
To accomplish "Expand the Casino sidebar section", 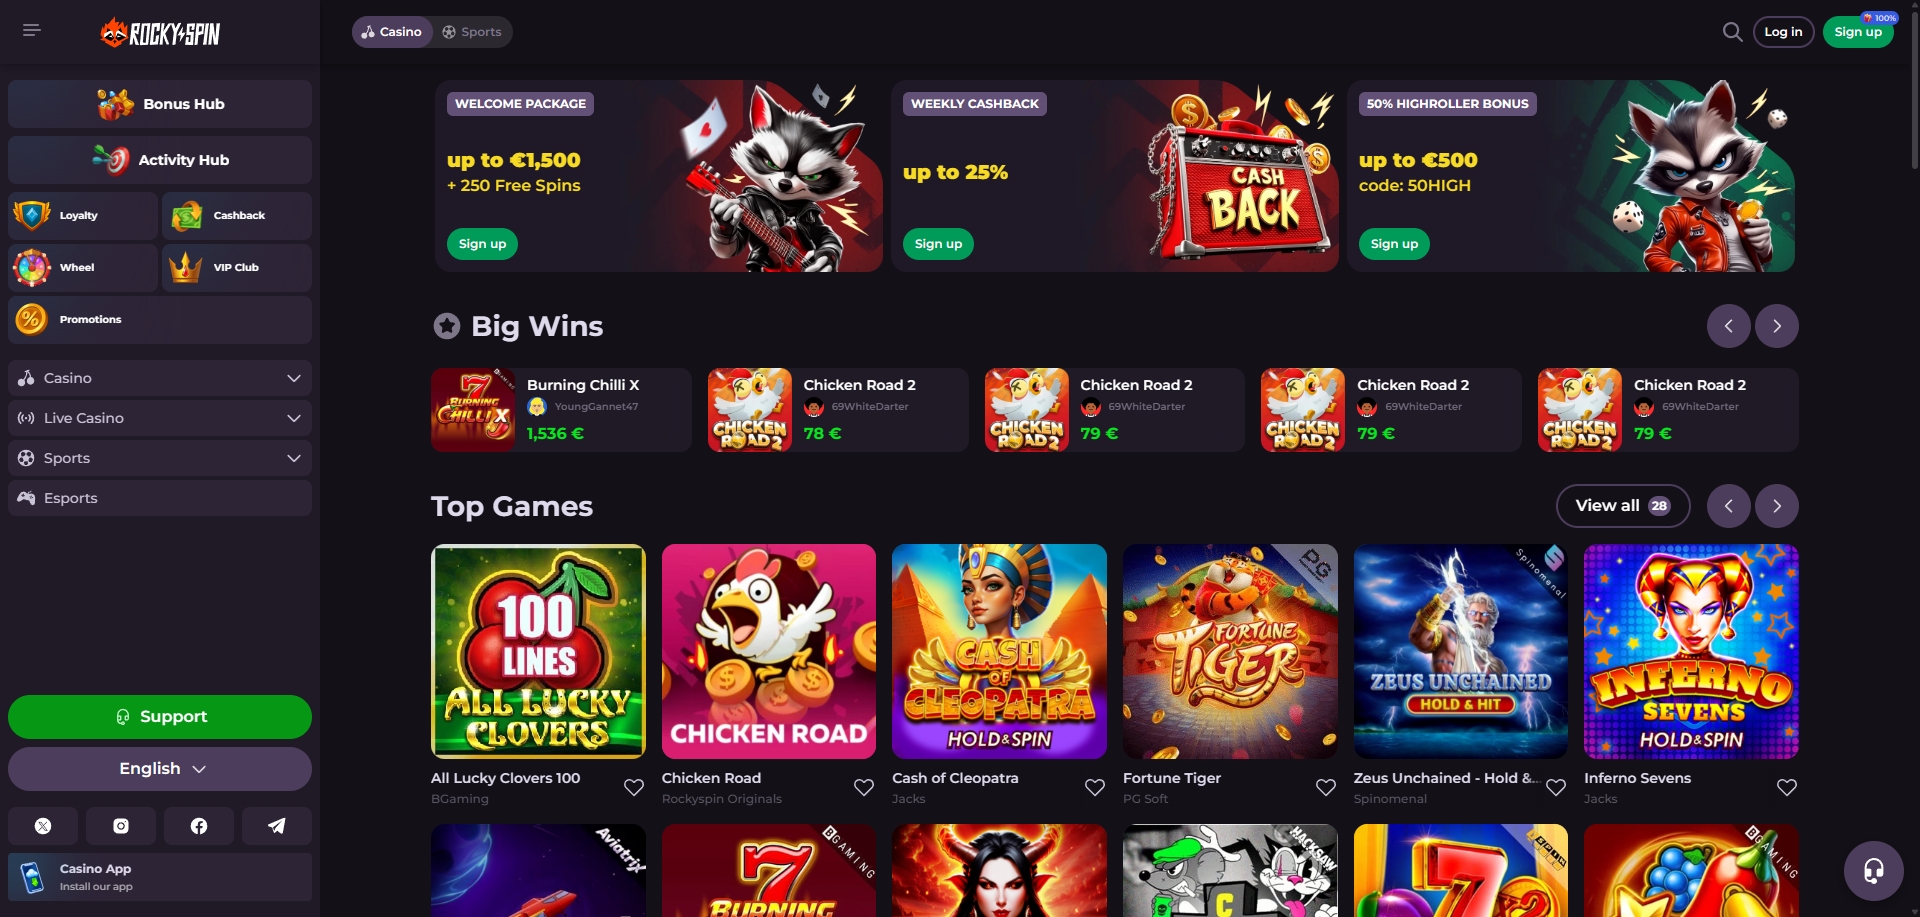I will pos(160,378).
